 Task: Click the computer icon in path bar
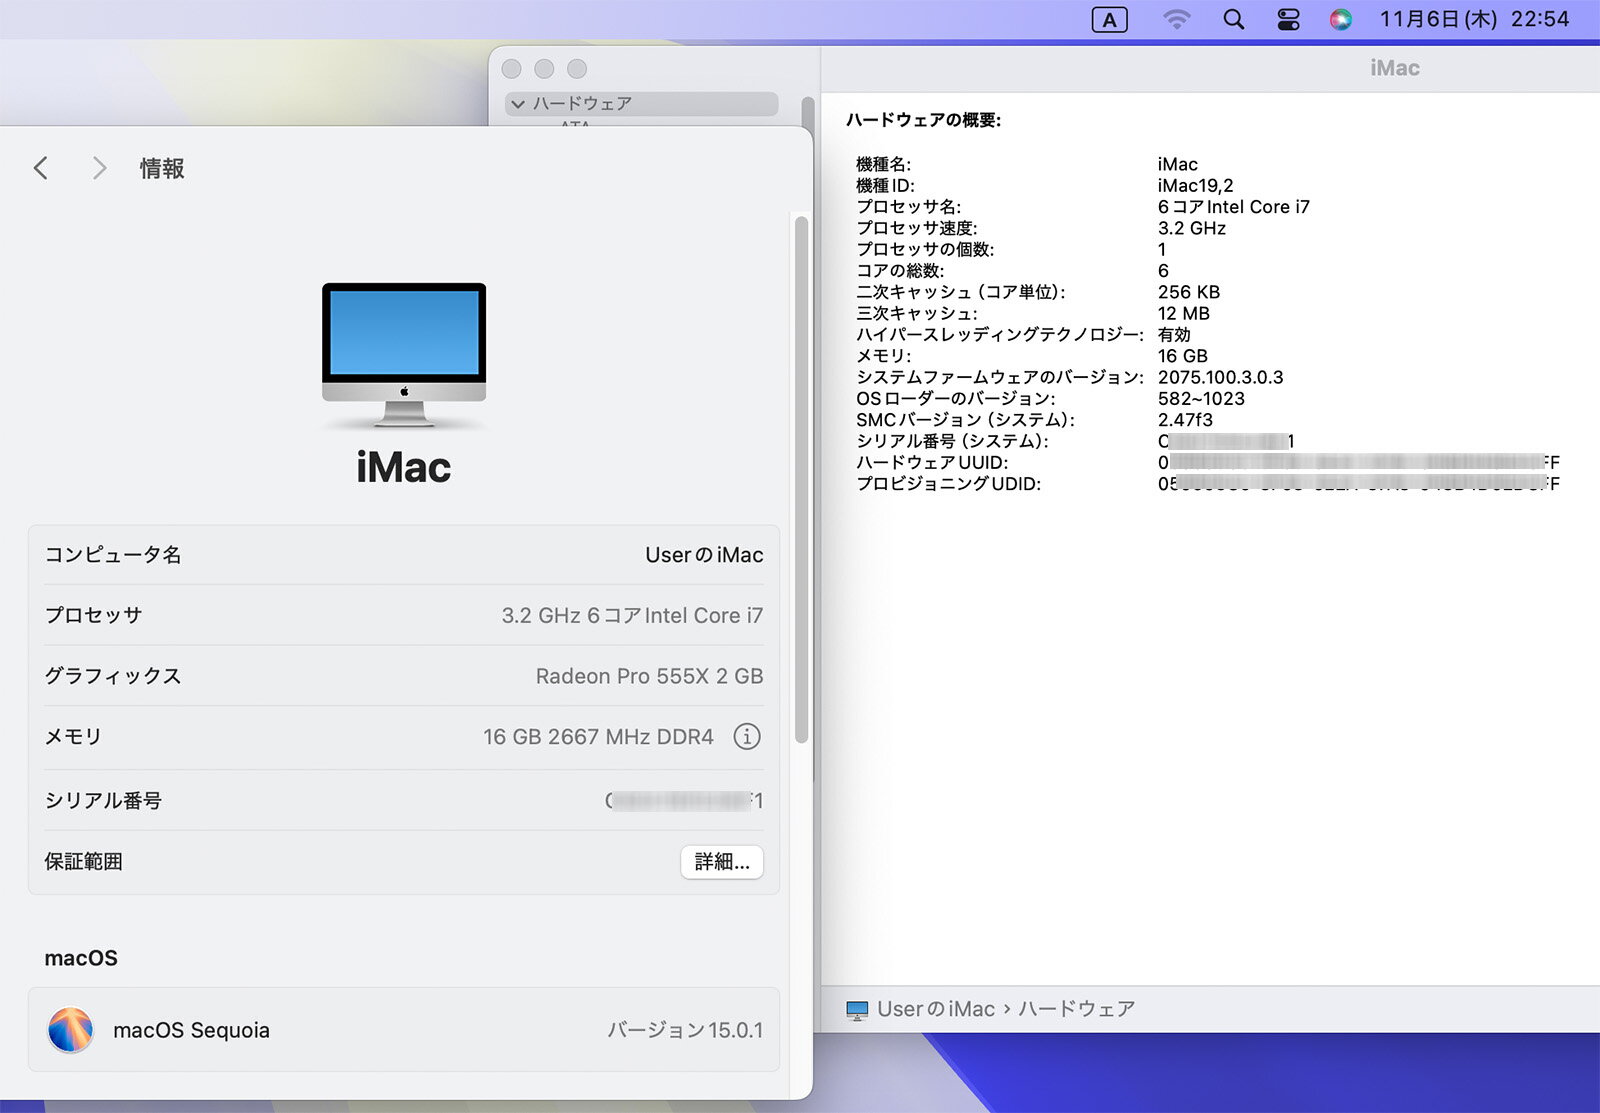857,1010
